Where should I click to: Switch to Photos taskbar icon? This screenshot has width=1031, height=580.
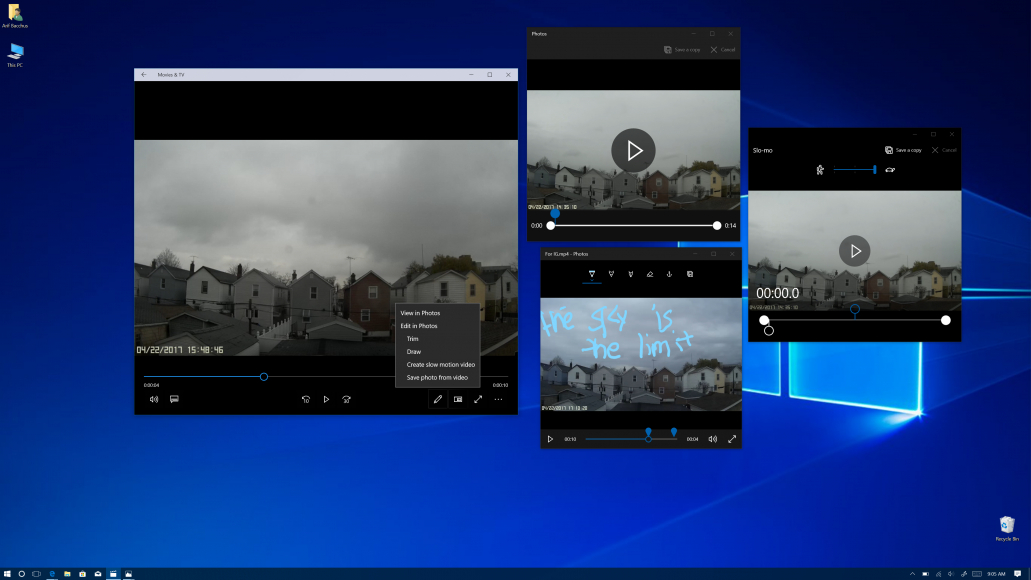click(129, 574)
